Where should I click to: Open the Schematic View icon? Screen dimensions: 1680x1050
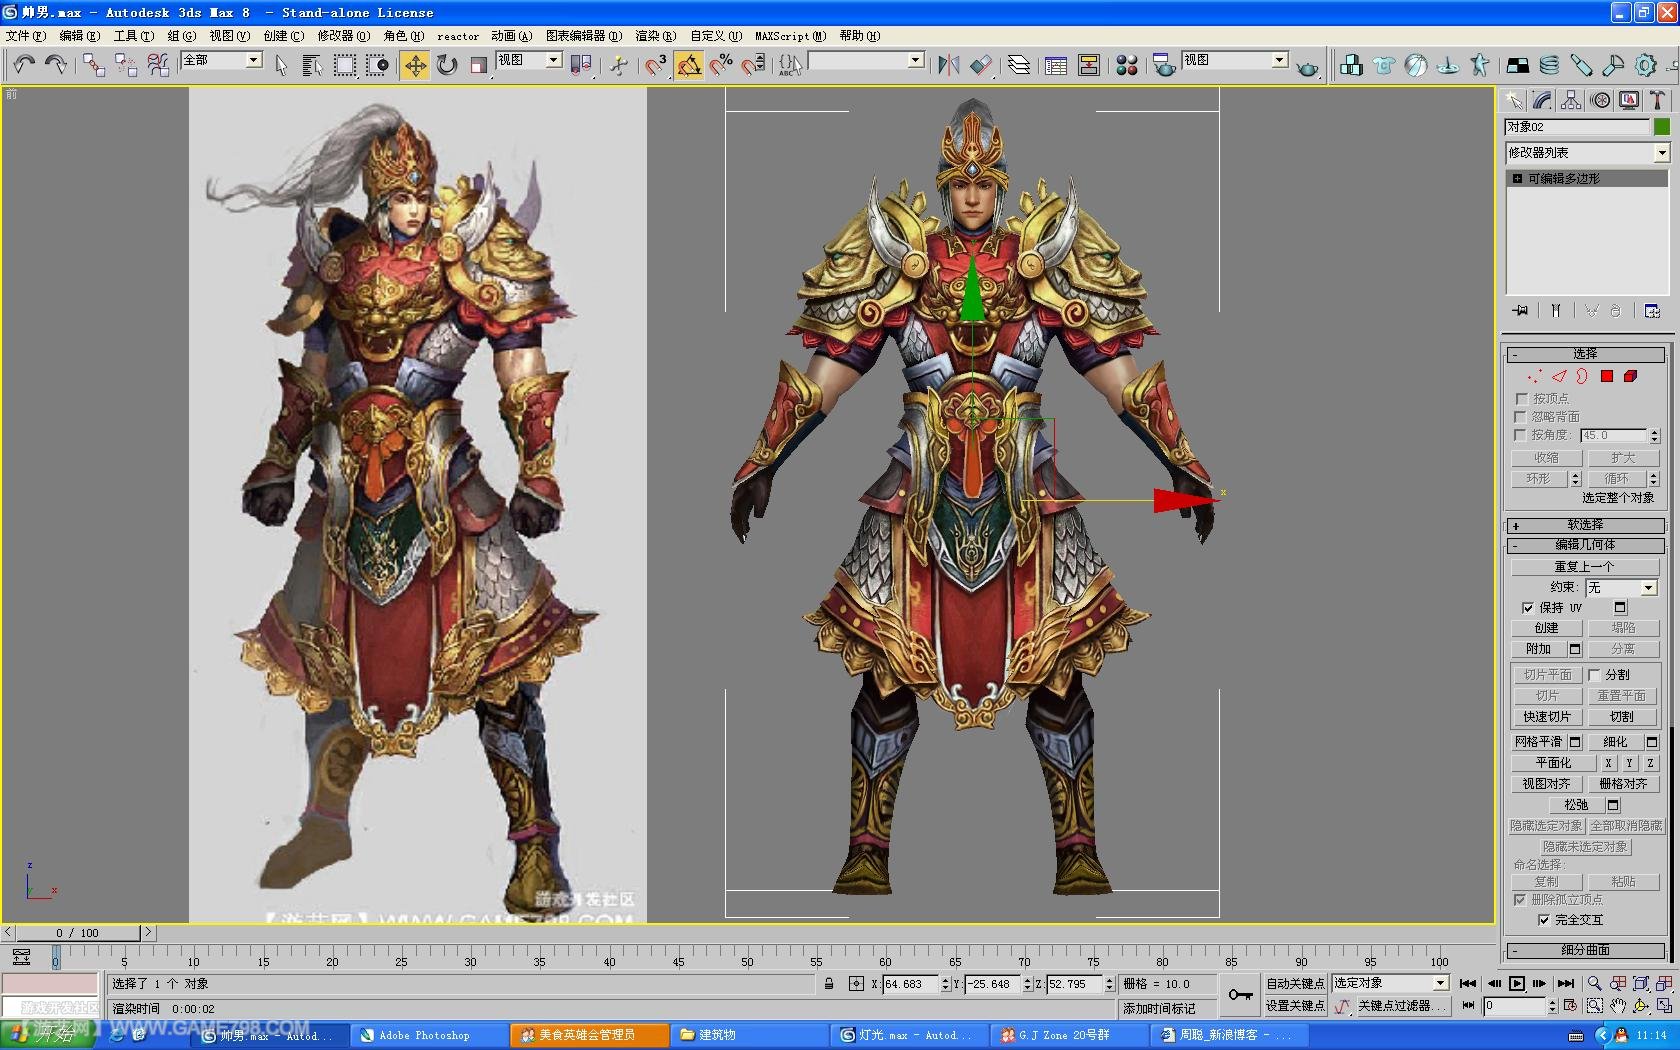[x=1088, y=65]
